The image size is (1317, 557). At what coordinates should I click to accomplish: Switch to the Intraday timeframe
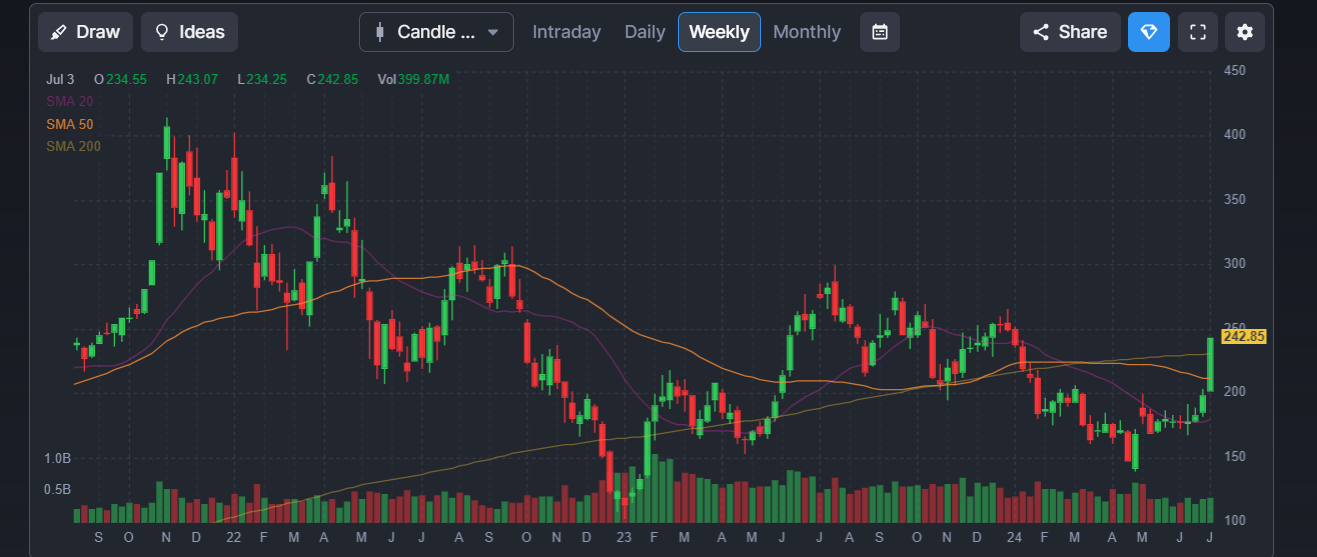(566, 32)
